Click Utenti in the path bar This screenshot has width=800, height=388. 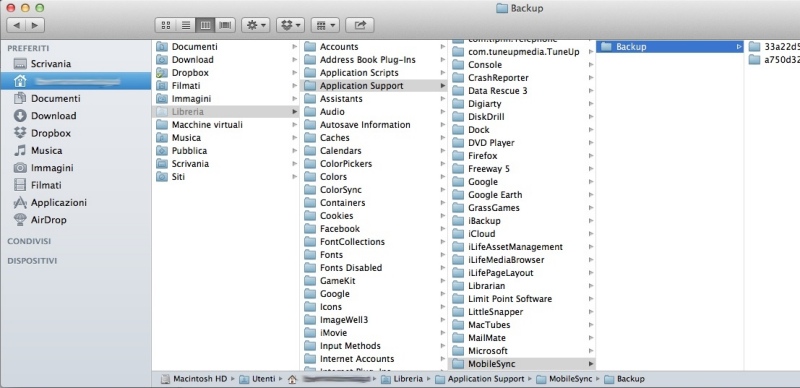point(258,379)
